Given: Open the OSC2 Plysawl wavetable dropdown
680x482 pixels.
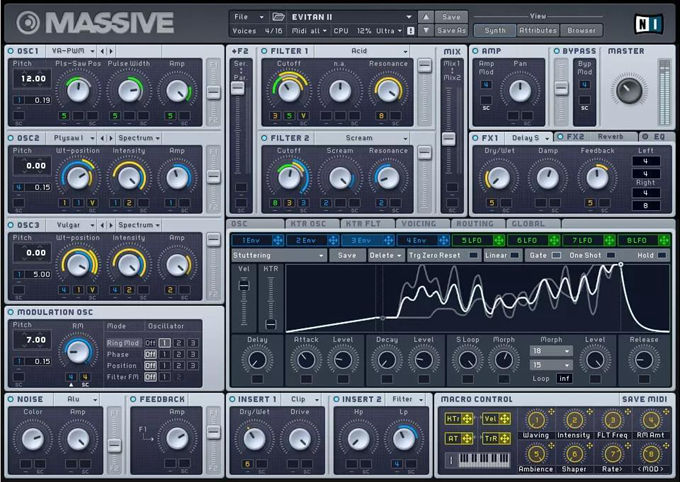Looking at the screenshot, I should (71, 138).
